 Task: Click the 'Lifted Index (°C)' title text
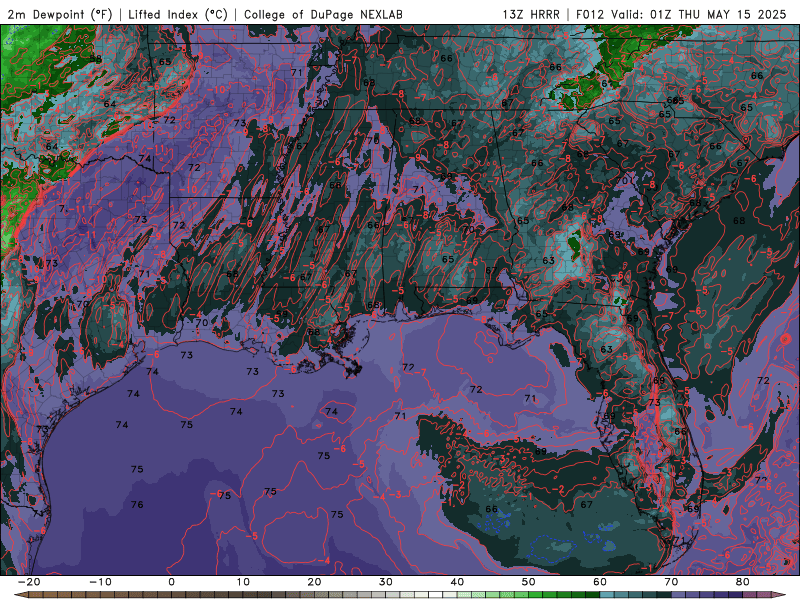pos(178,14)
